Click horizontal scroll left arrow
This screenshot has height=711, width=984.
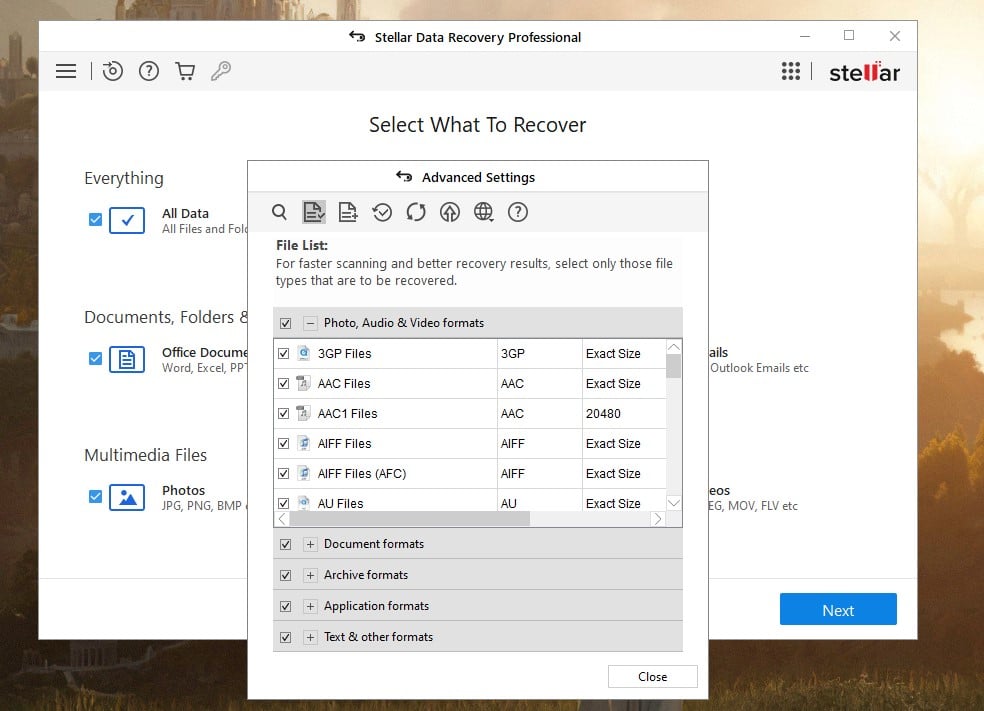pyautogui.click(x=282, y=519)
